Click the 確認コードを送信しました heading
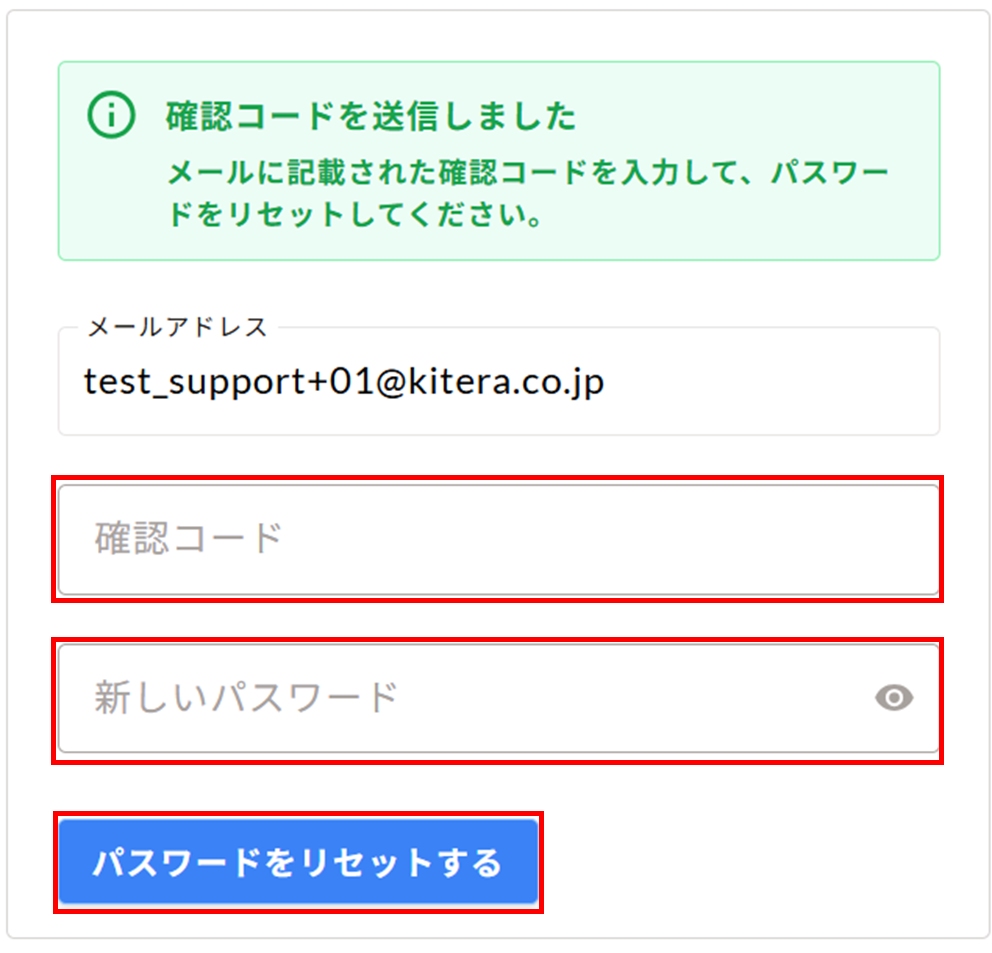The height and width of the screenshot is (953, 992). 371,117
